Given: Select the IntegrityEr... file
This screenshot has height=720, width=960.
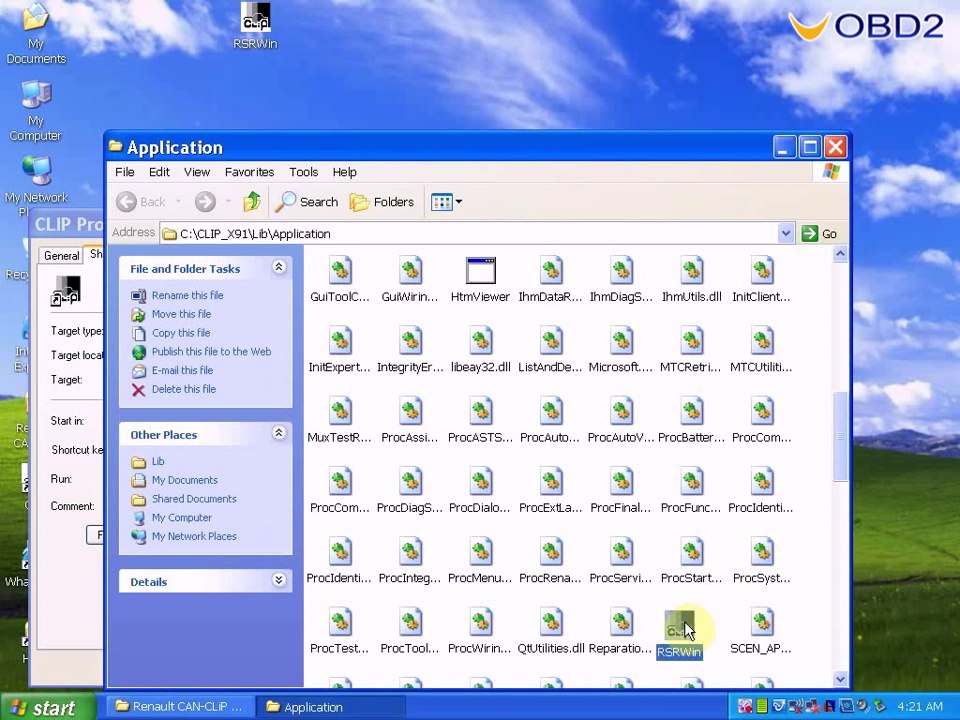Looking at the screenshot, I should 410,350.
